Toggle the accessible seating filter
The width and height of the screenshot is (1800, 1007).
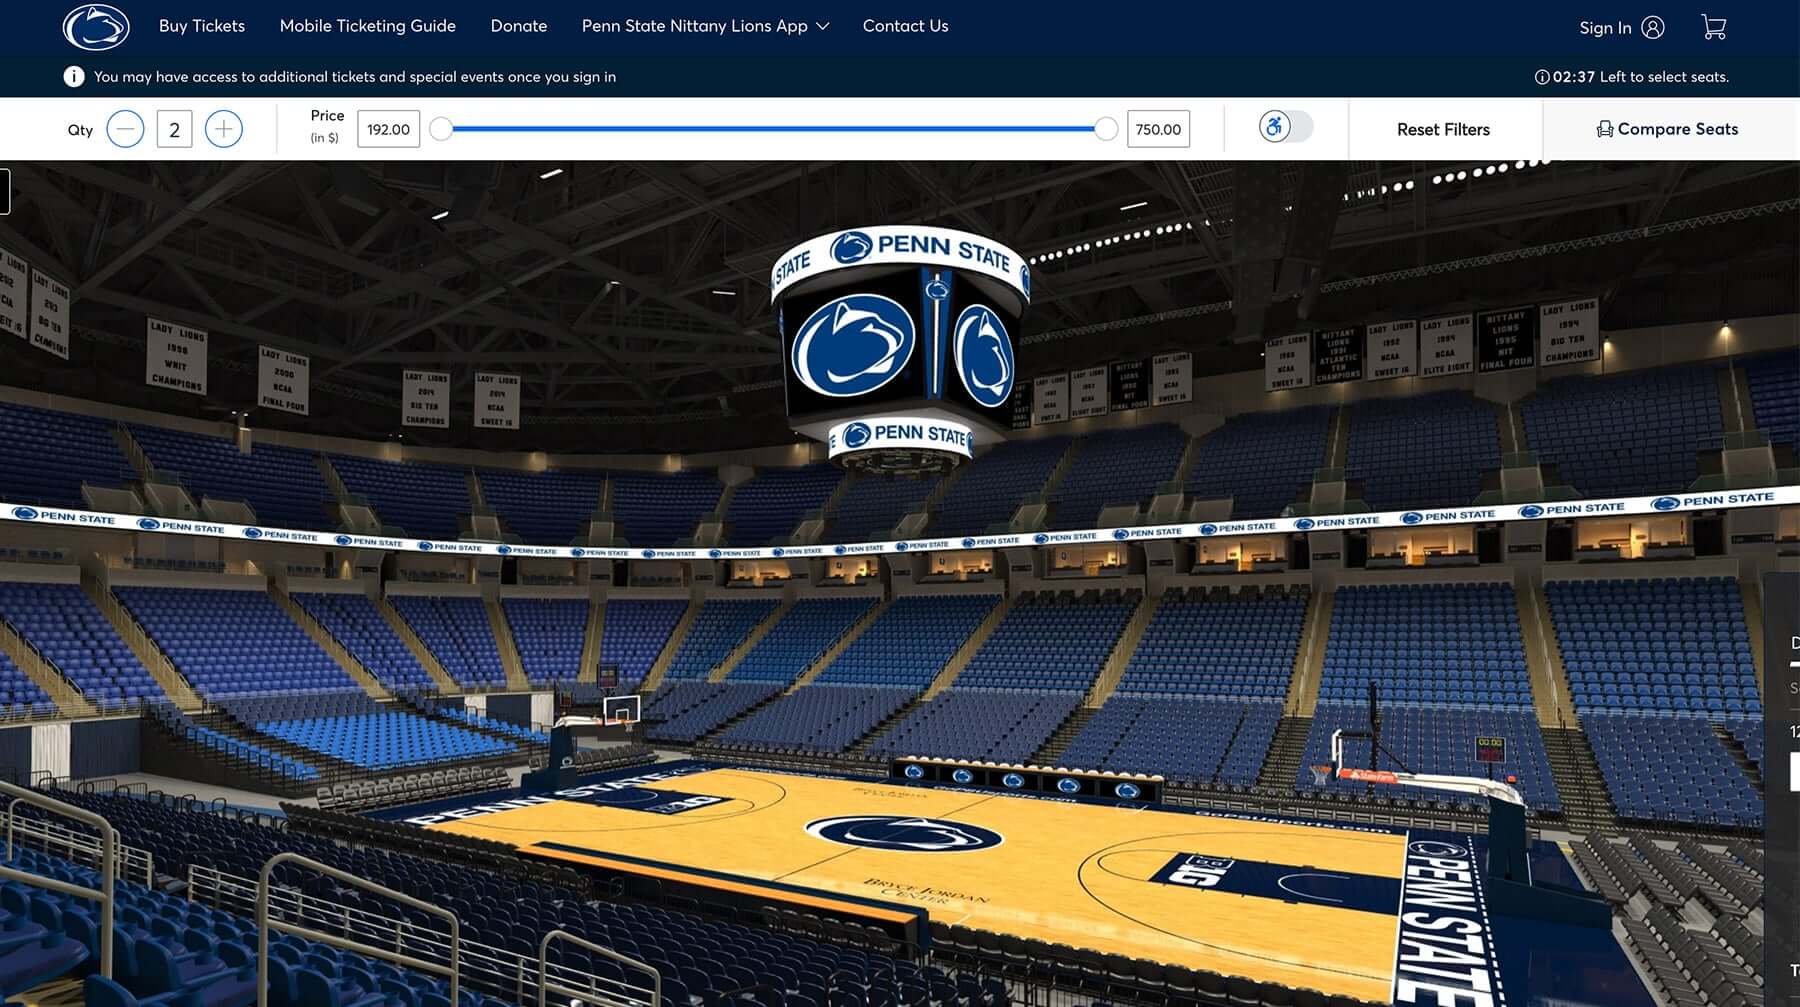(1285, 127)
